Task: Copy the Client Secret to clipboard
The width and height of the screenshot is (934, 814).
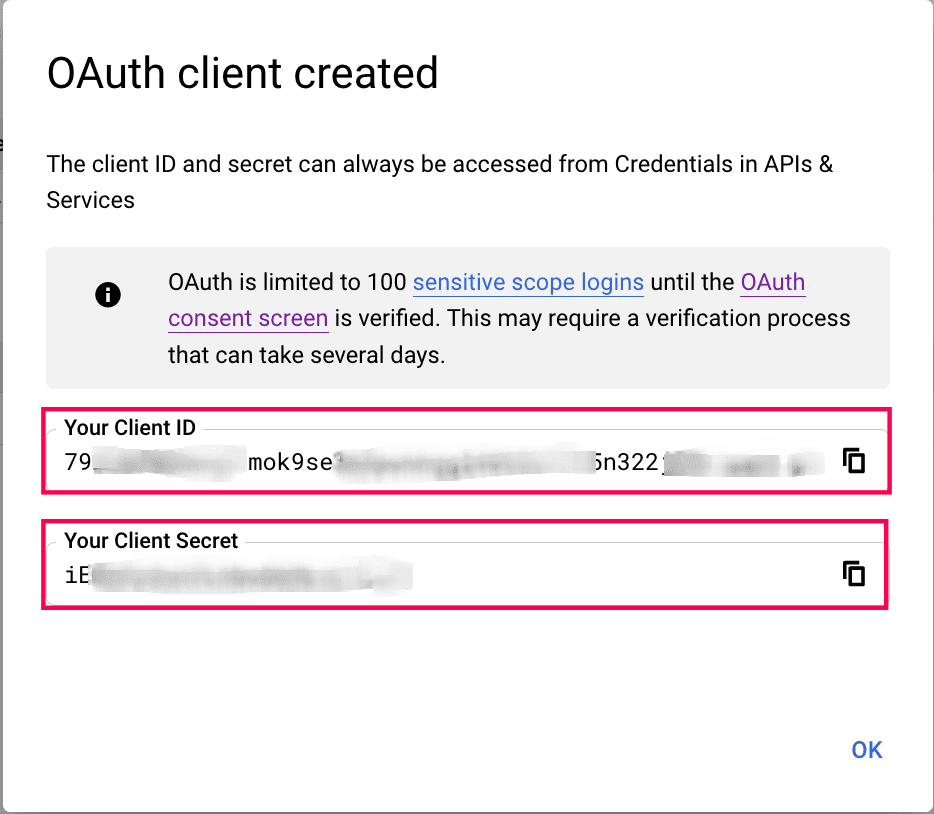Action: pos(853,574)
